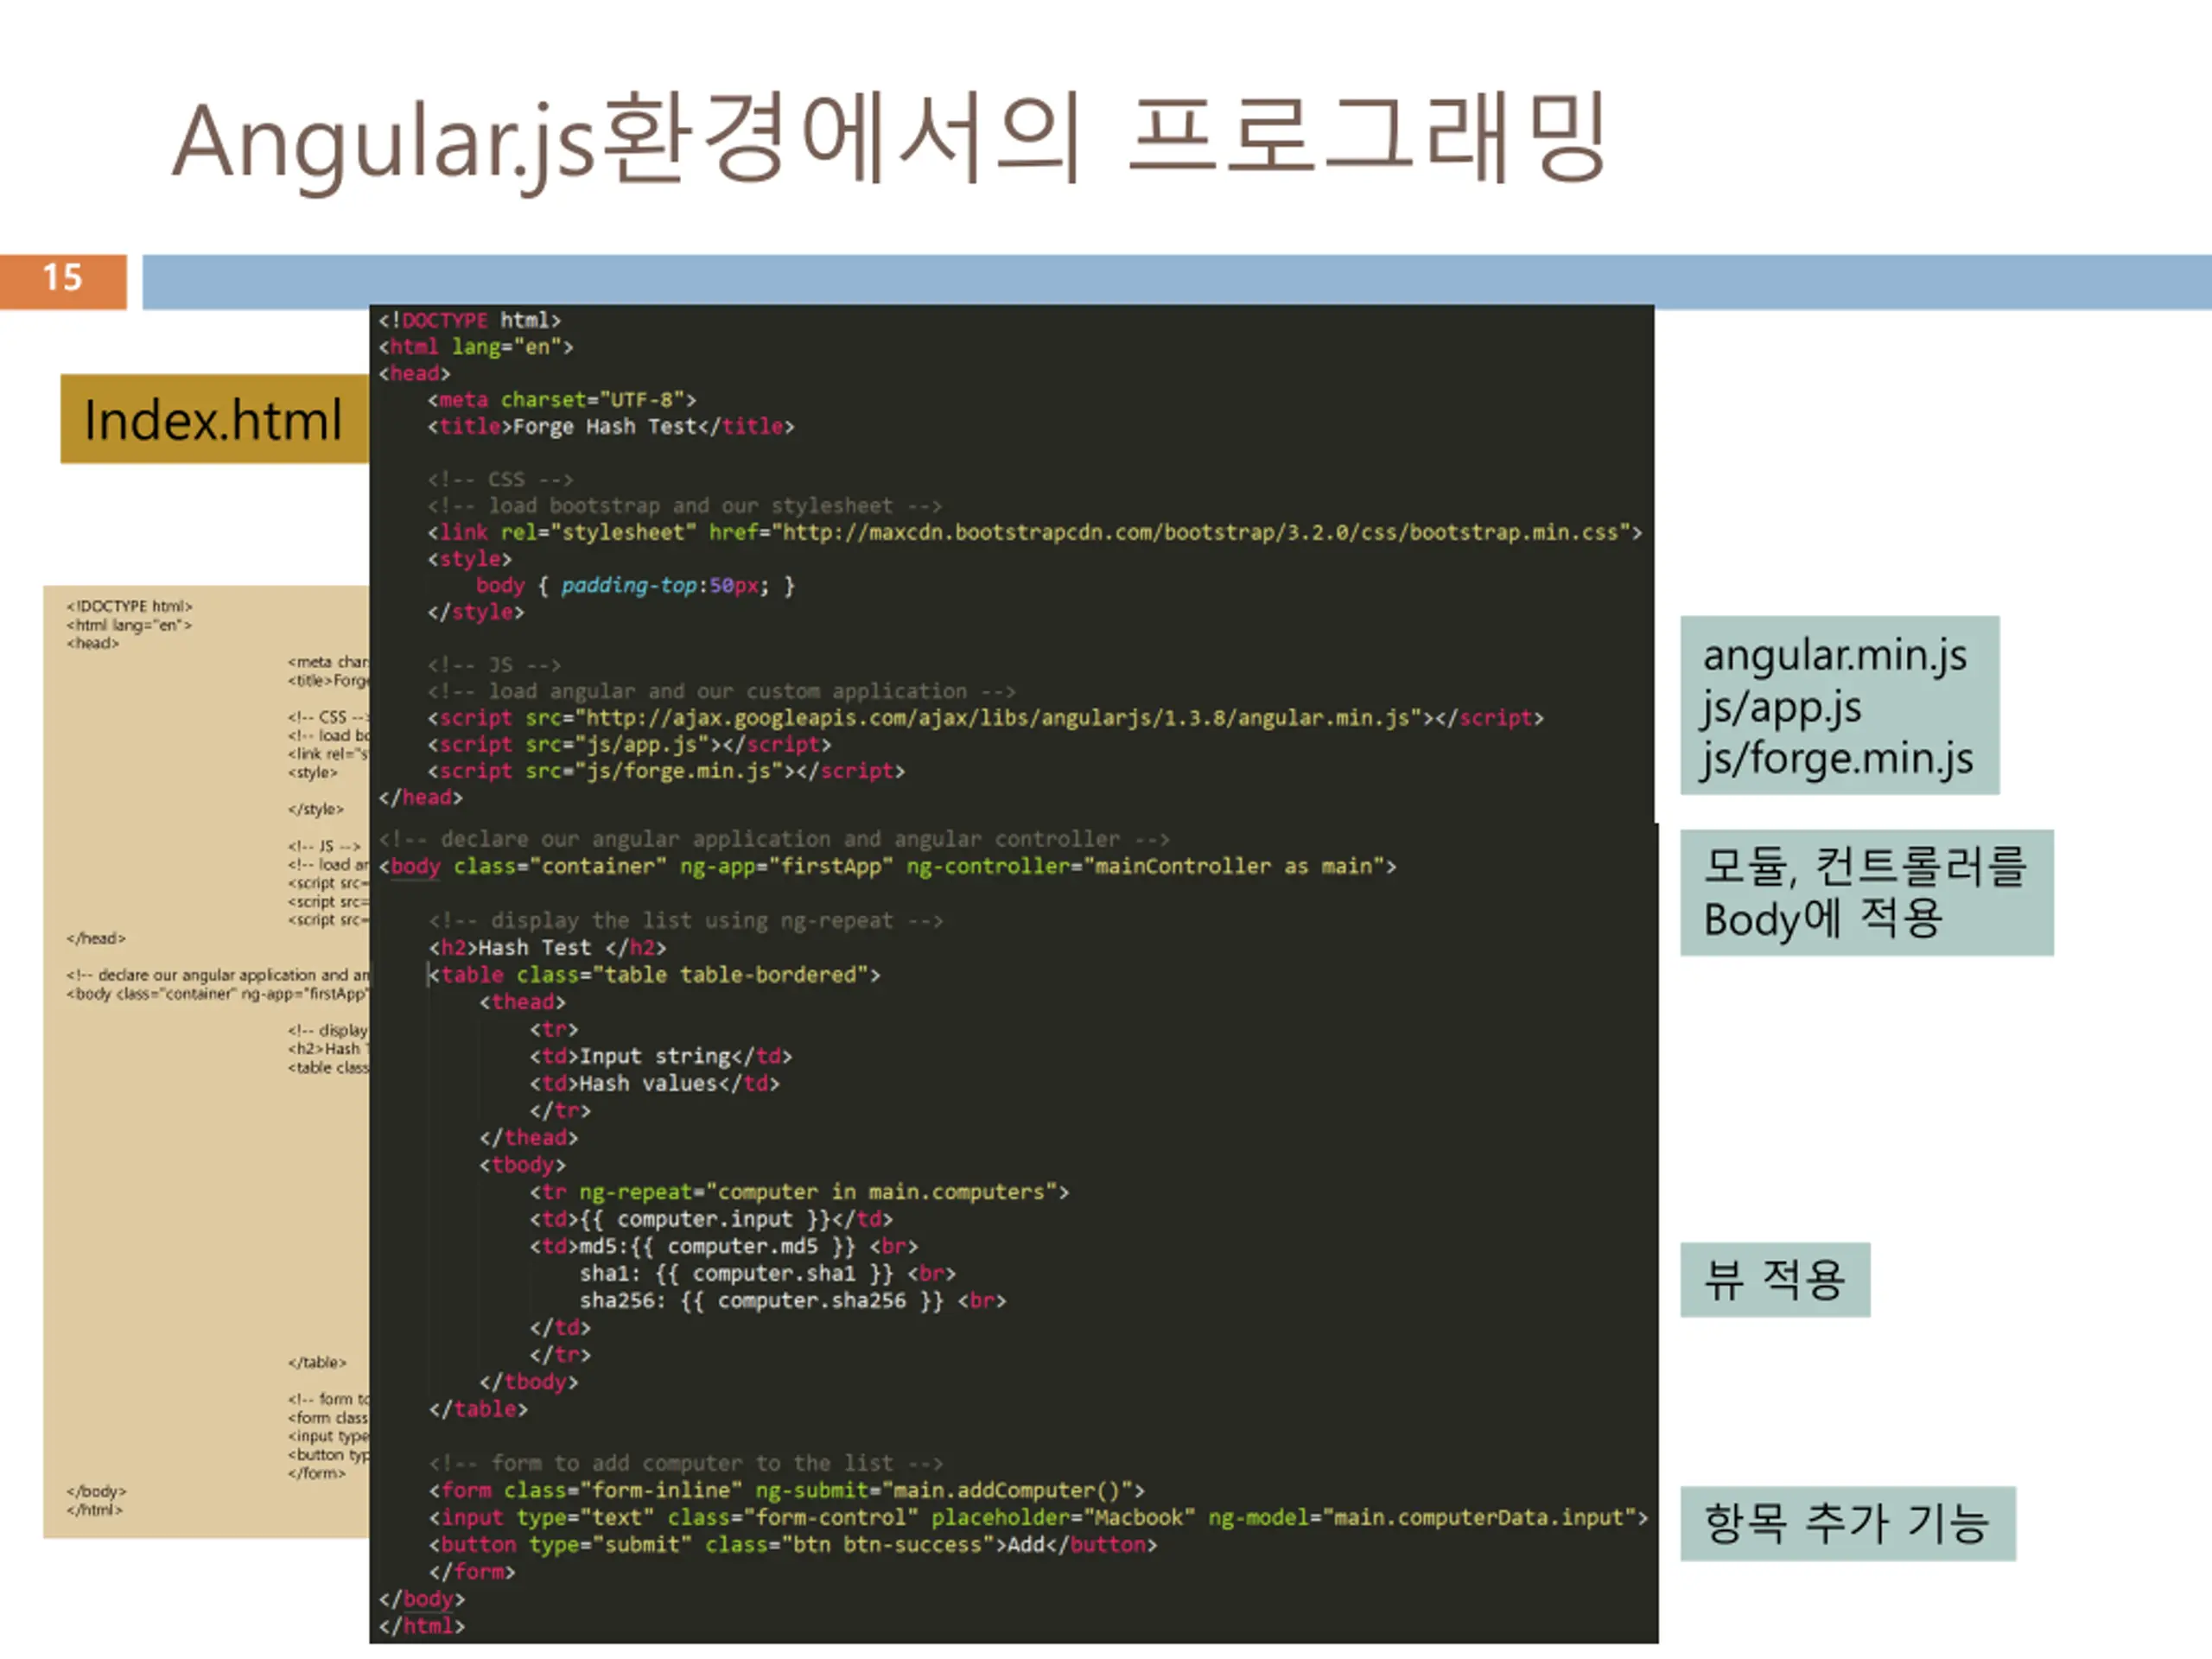Click the tan box '</table>' line
The image size is (2212, 1659).
(x=317, y=1362)
